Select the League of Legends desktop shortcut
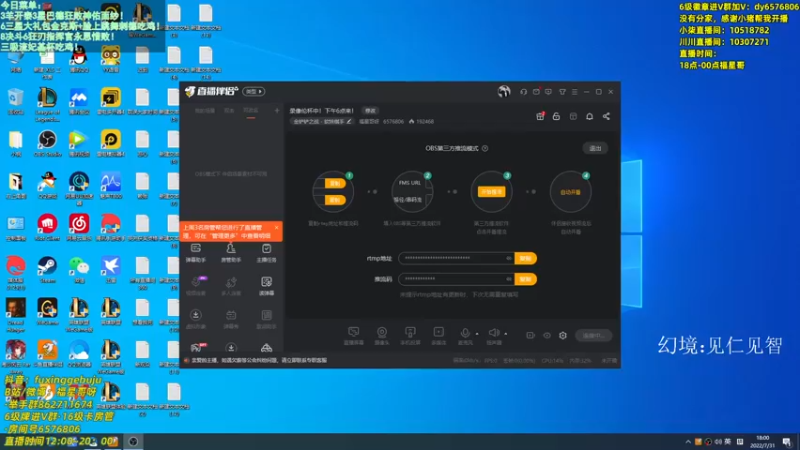The height and width of the screenshot is (450, 800). (47, 105)
